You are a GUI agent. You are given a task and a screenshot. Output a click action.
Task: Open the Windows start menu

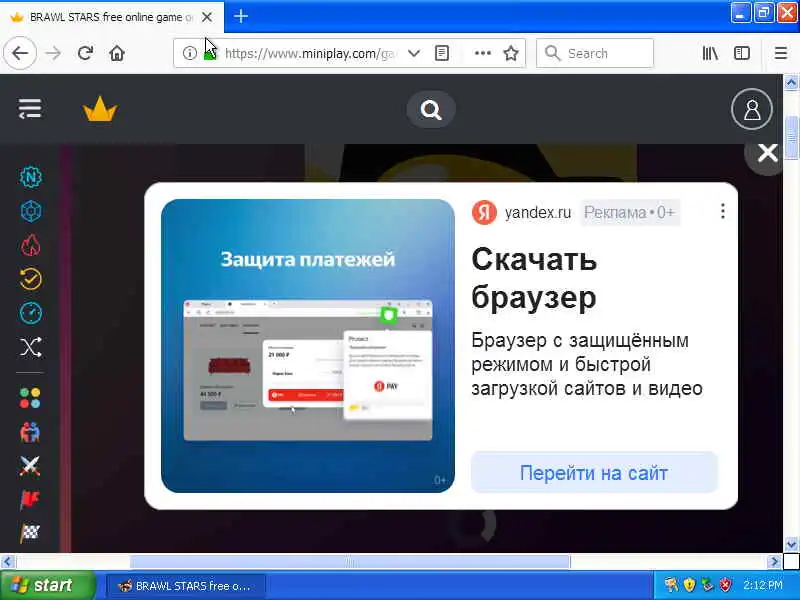tap(47, 585)
